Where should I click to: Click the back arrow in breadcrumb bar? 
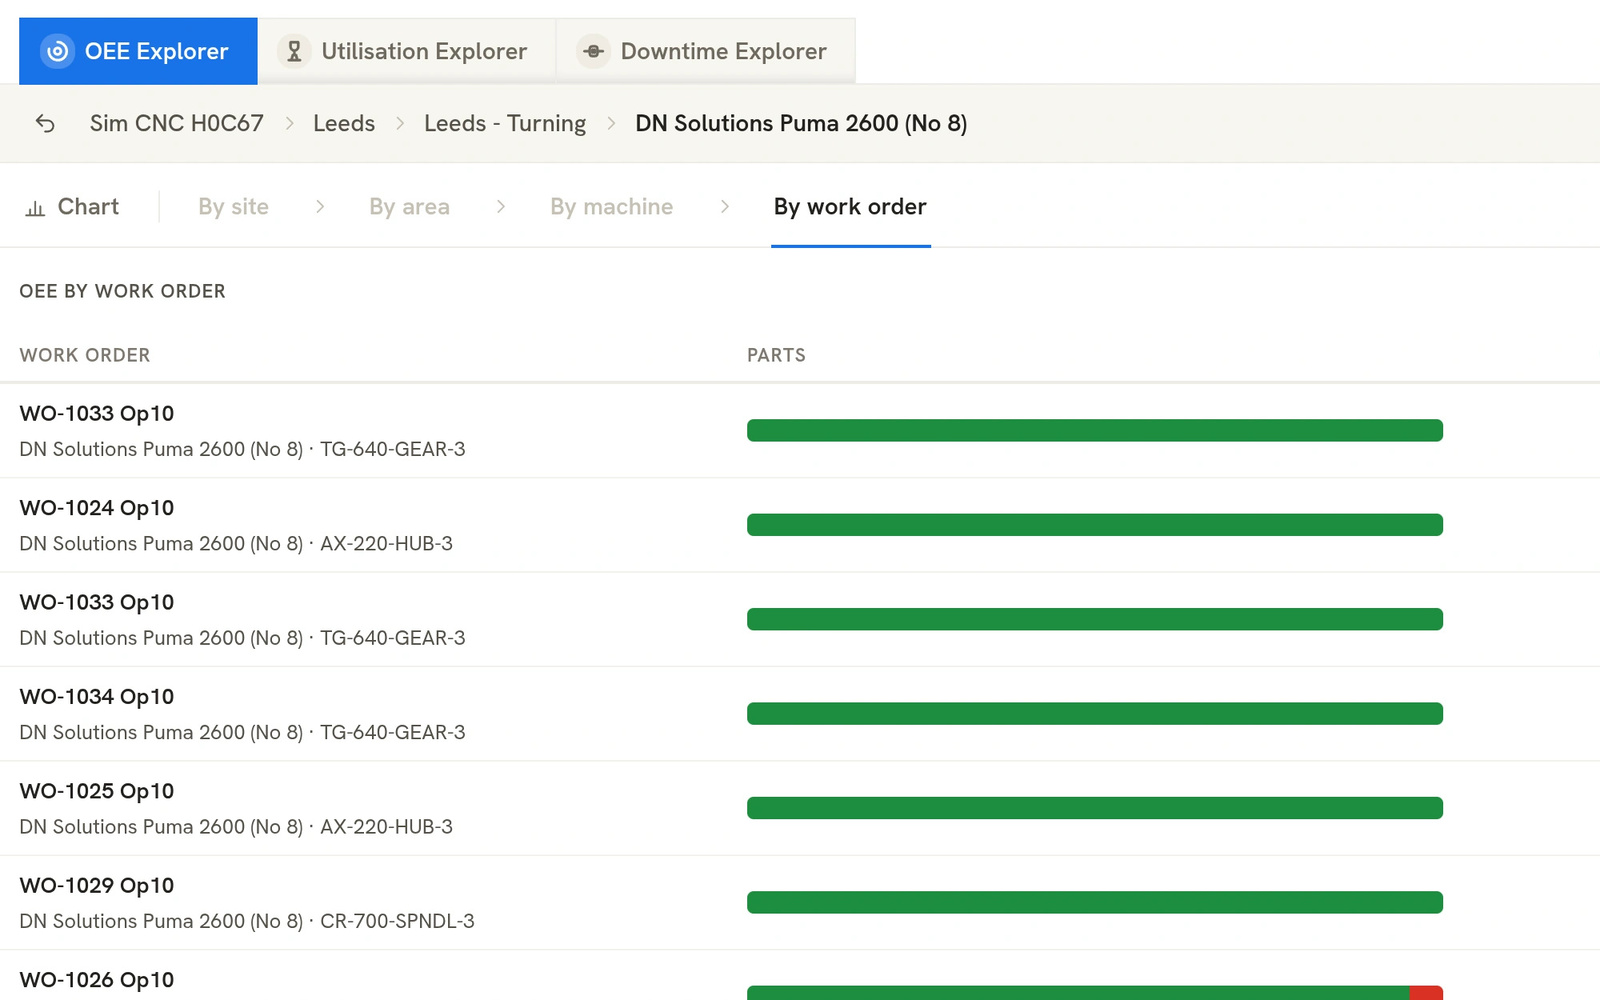(45, 123)
